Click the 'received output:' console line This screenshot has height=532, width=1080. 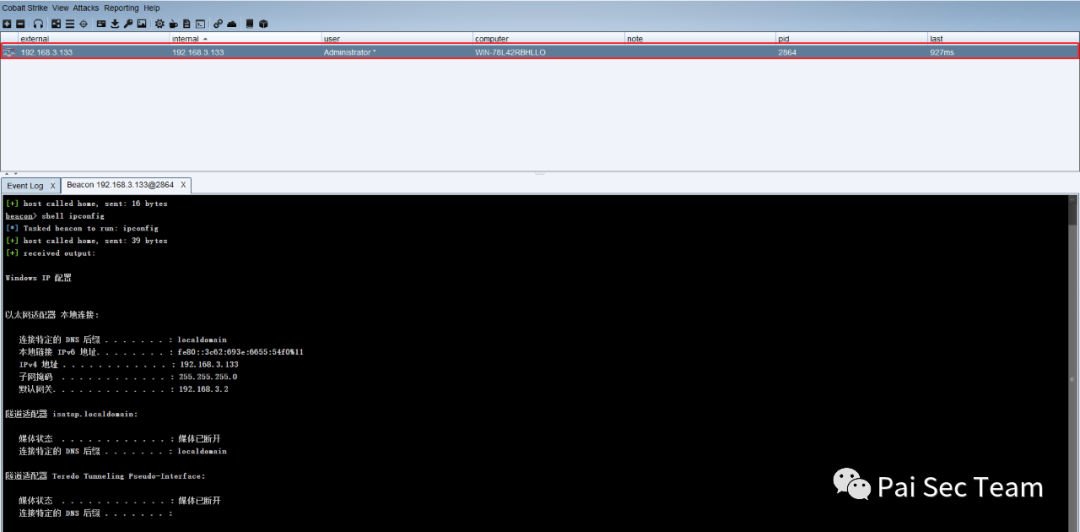(50, 253)
